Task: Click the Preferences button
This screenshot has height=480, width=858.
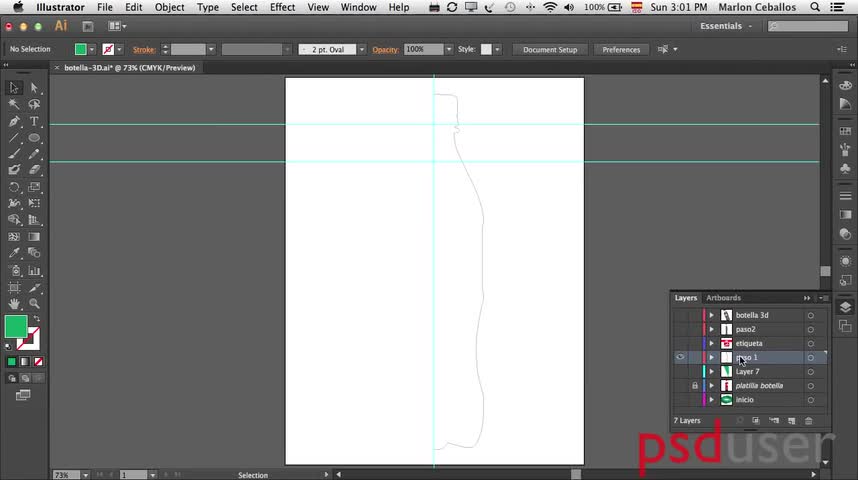Action: (621, 49)
